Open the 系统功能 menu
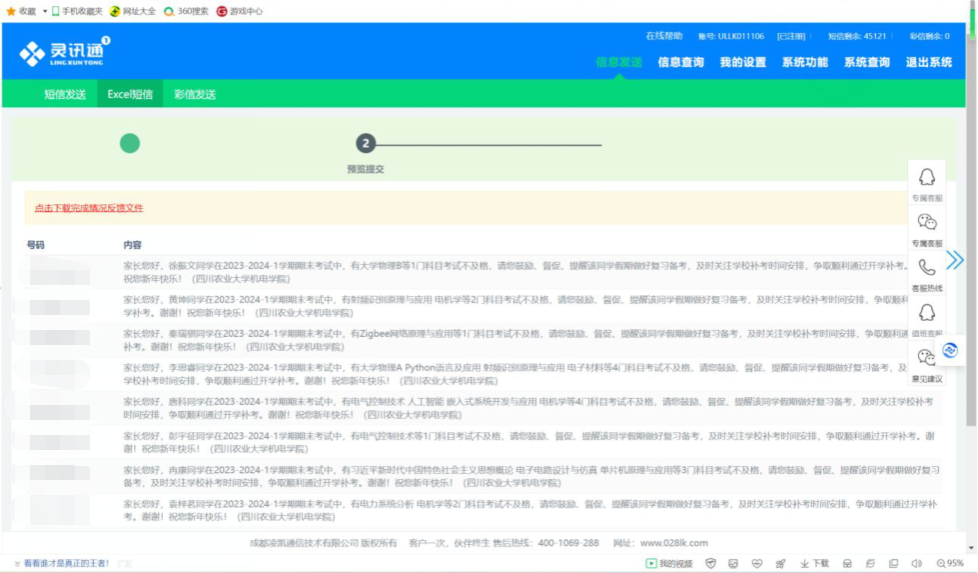The image size is (978, 573). [x=804, y=62]
